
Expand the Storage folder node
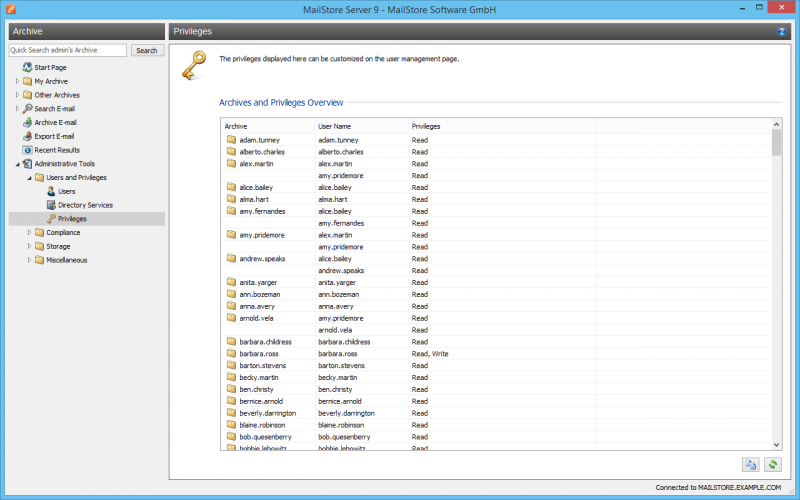point(29,246)
